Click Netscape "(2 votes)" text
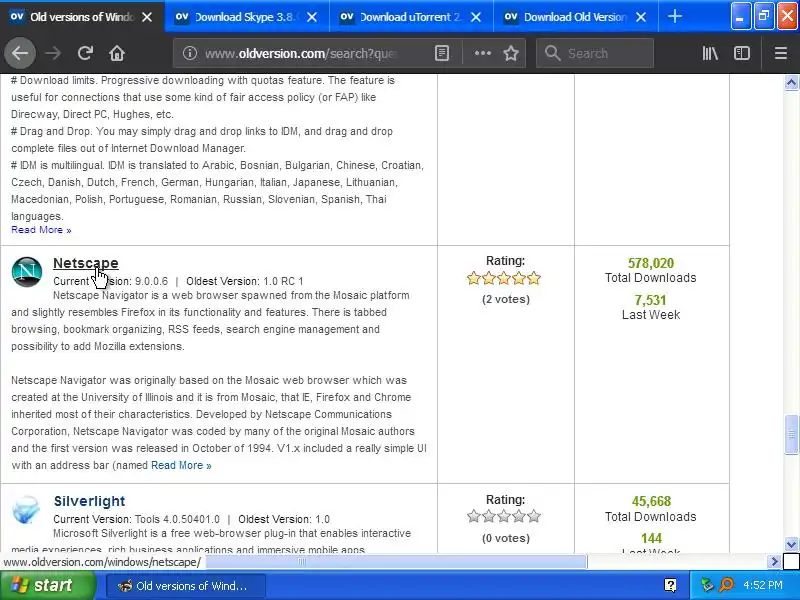This screenshot has height=600, width=800. [506, 299]
